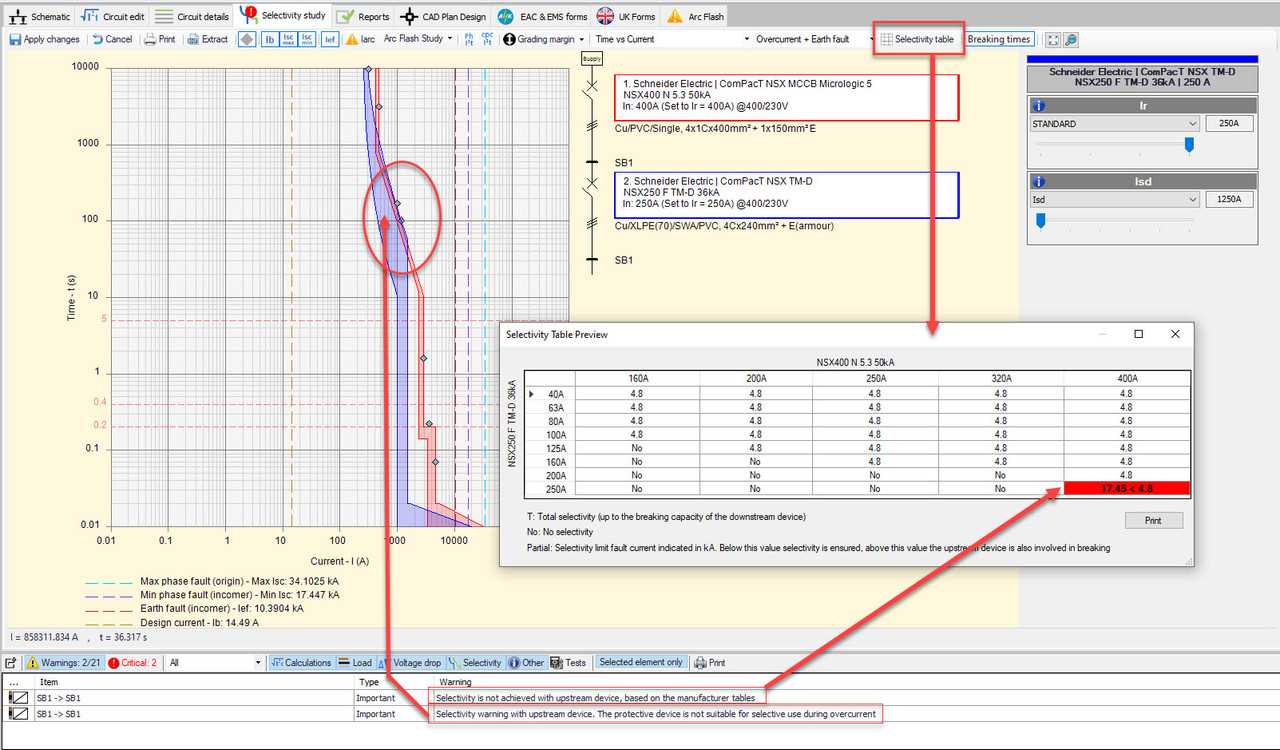Click Print in the warnings bar
The width and height of the screenshot is (1280, 750).
pyautogui.click(x=710, y=663)
